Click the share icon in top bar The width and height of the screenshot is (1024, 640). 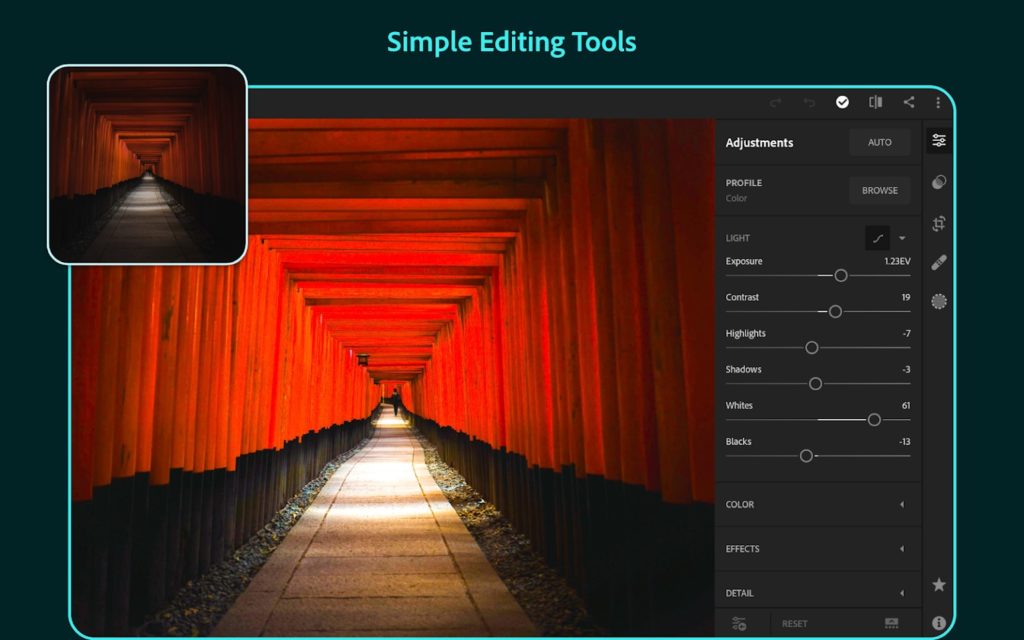[x=908, y=102]
